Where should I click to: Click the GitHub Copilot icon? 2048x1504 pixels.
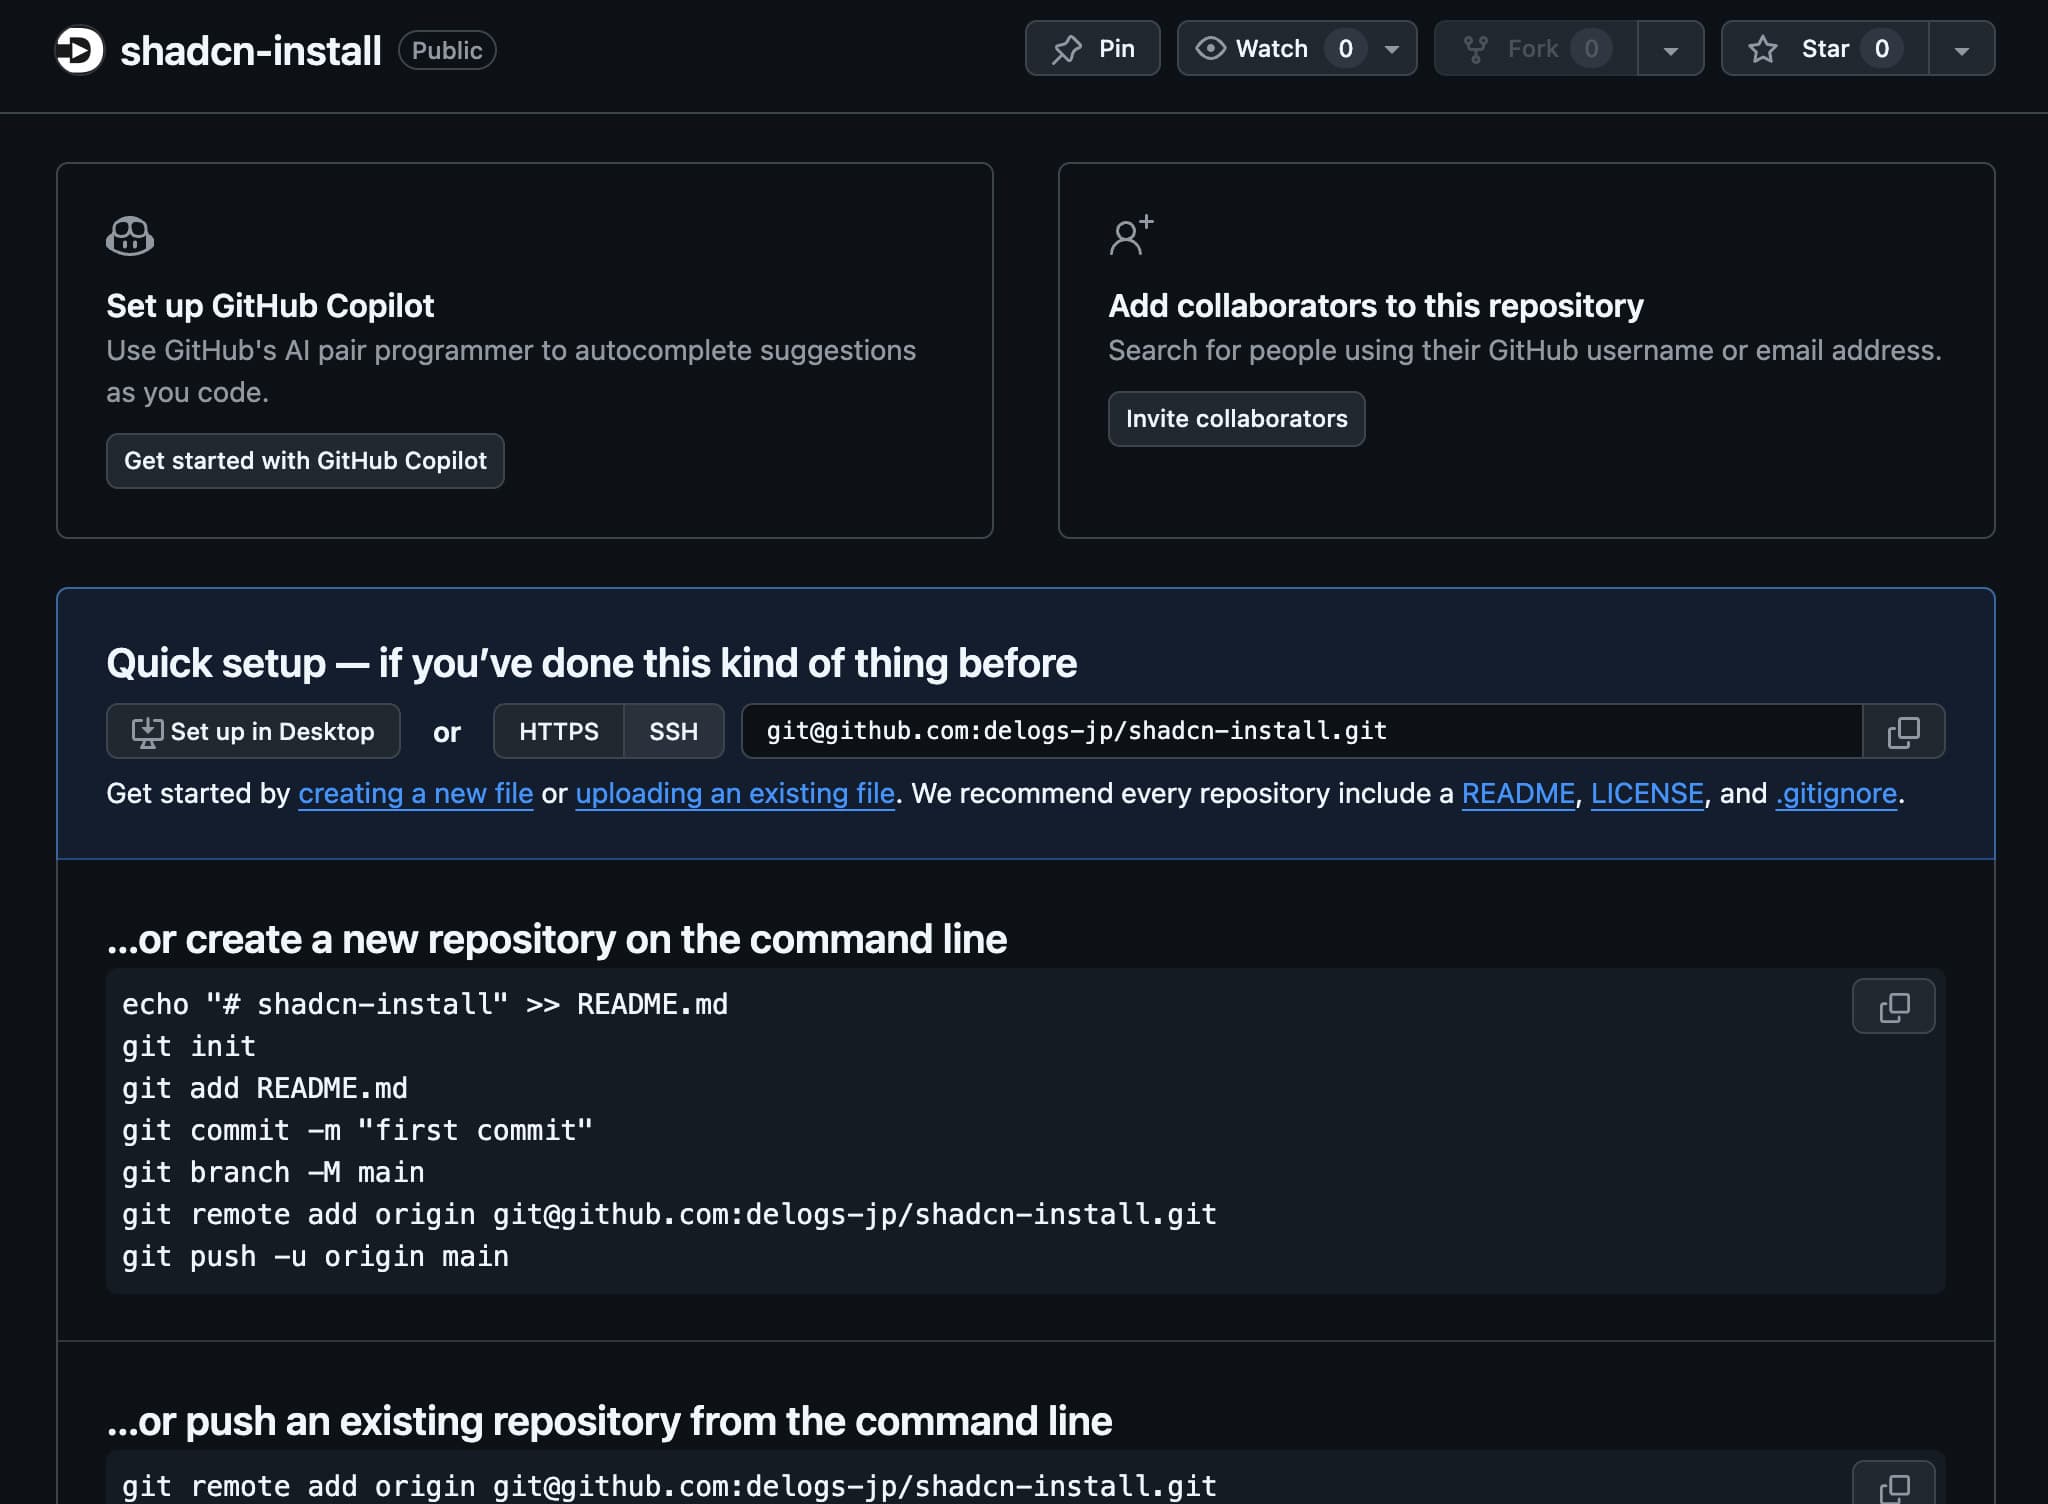pos(130,237)
